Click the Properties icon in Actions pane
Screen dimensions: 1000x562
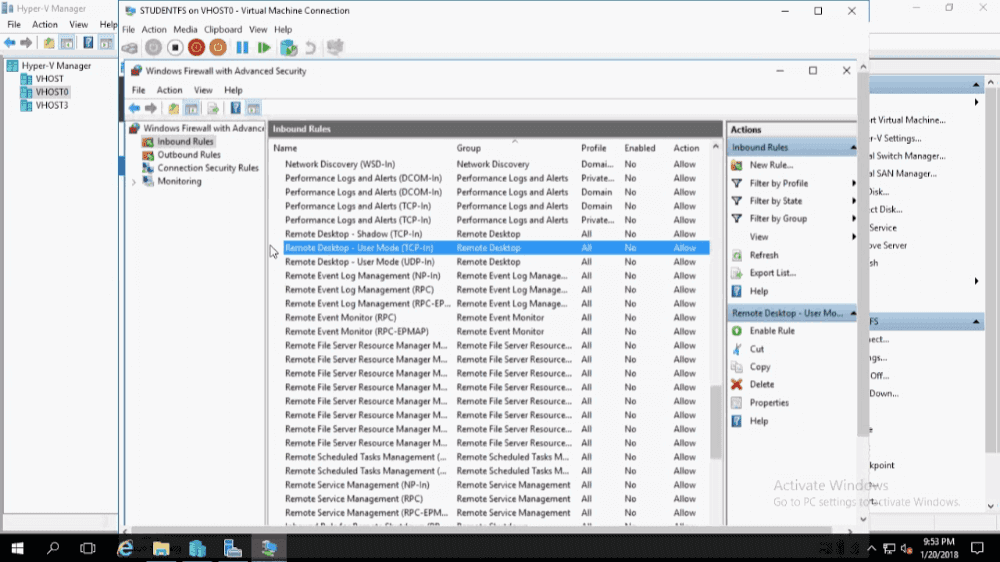pos(737,403)
